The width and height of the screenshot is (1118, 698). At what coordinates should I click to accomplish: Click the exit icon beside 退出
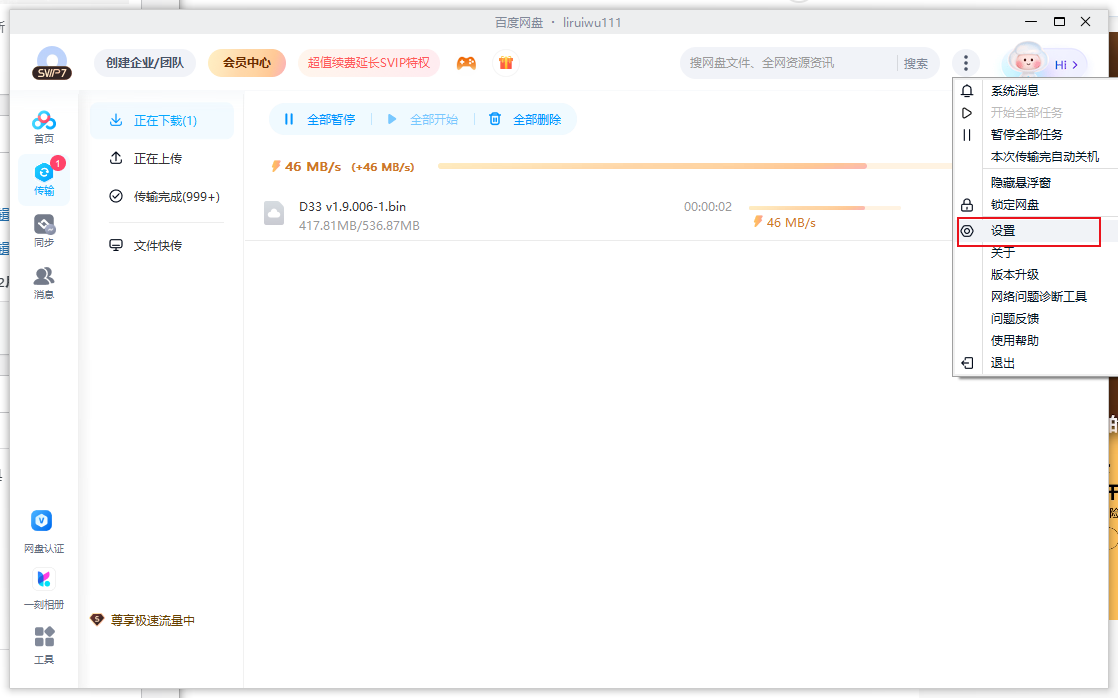point(967,363)
